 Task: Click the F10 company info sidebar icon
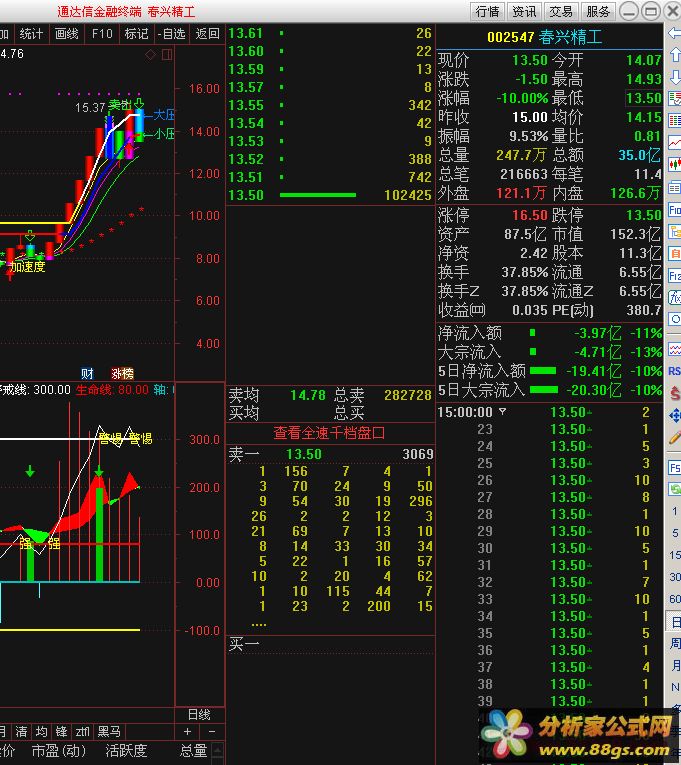click(x=675, y=210)
